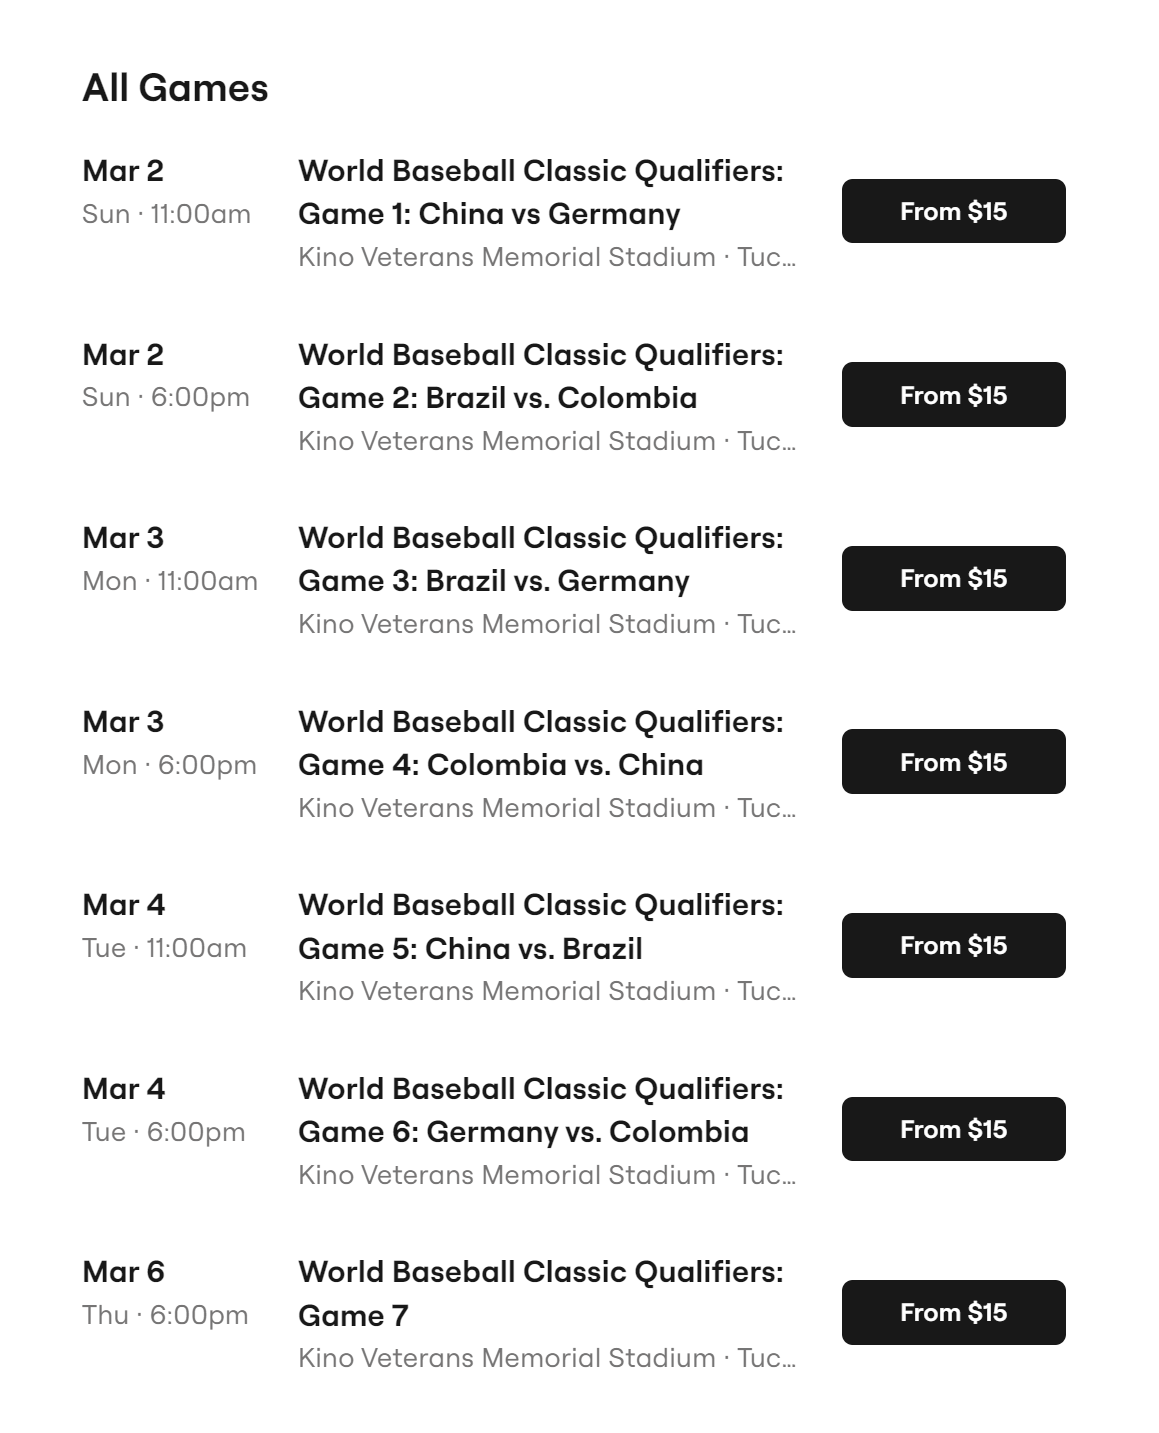
Task: Buy tickets for Brazil vs. Germany game
Action: (953, 578)
